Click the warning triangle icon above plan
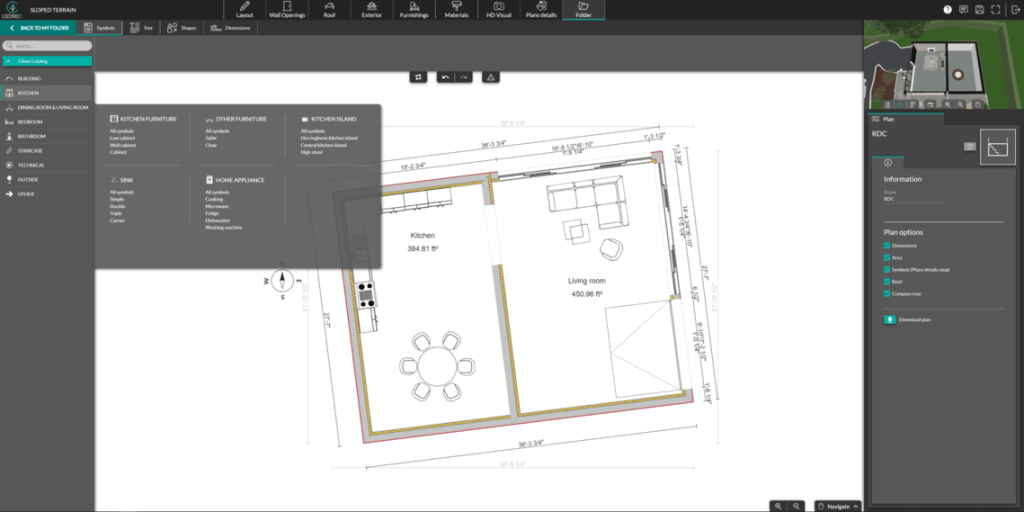The height and width of the screenshot is (512, 1024). tap(491, 77)
